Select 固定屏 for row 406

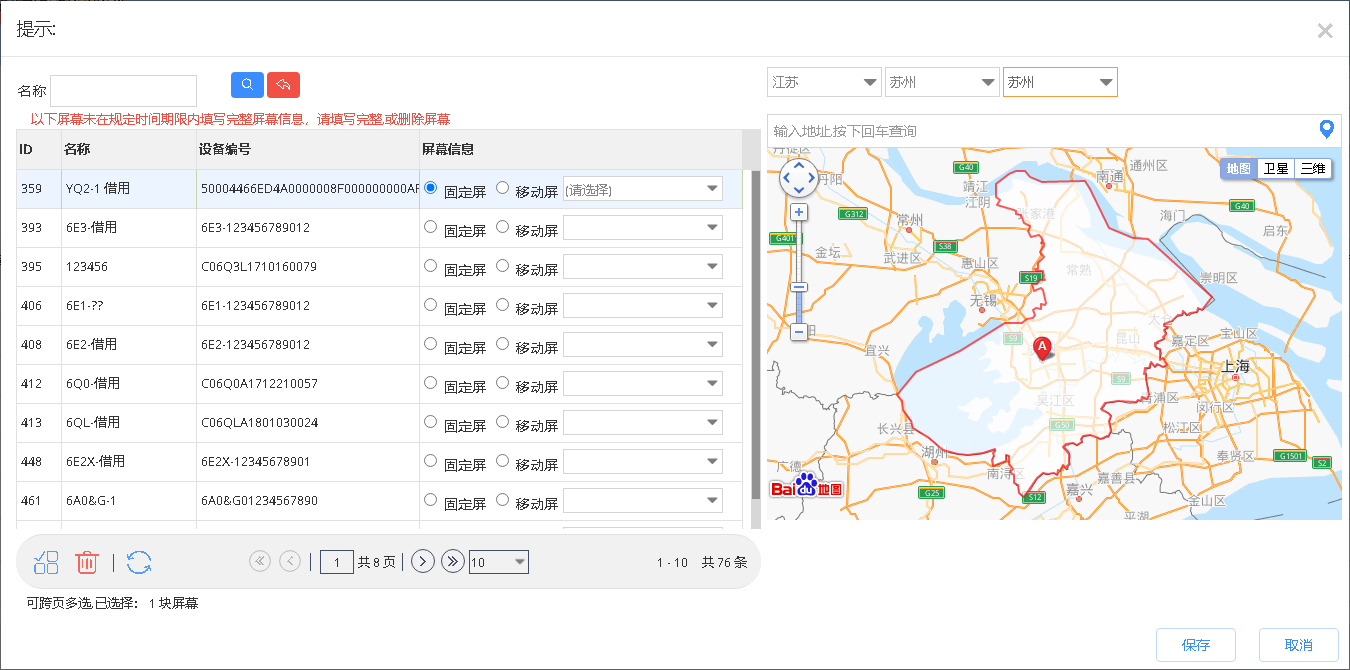coord(431,305)
